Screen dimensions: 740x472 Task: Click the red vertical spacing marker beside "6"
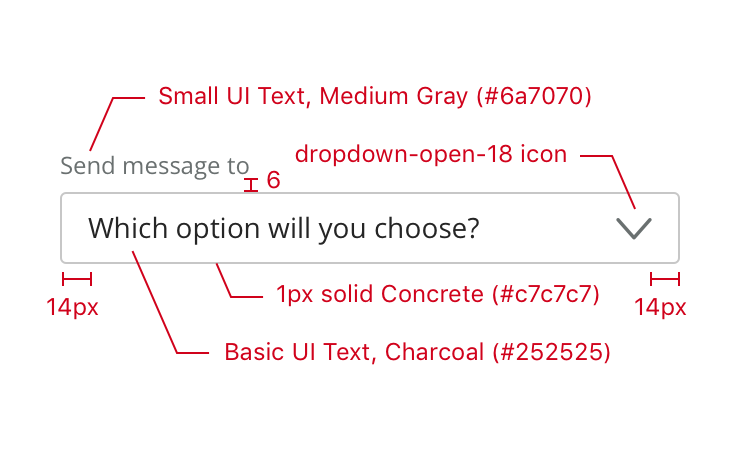click(x=251, y=184)
